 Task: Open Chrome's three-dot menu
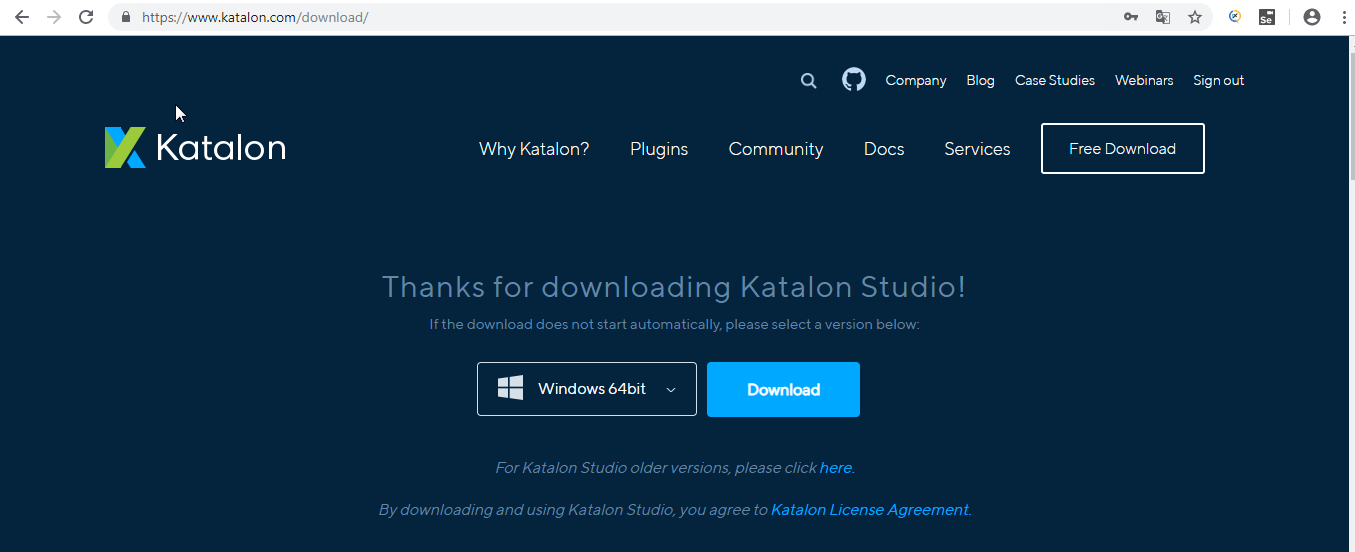click(1343, 17)
